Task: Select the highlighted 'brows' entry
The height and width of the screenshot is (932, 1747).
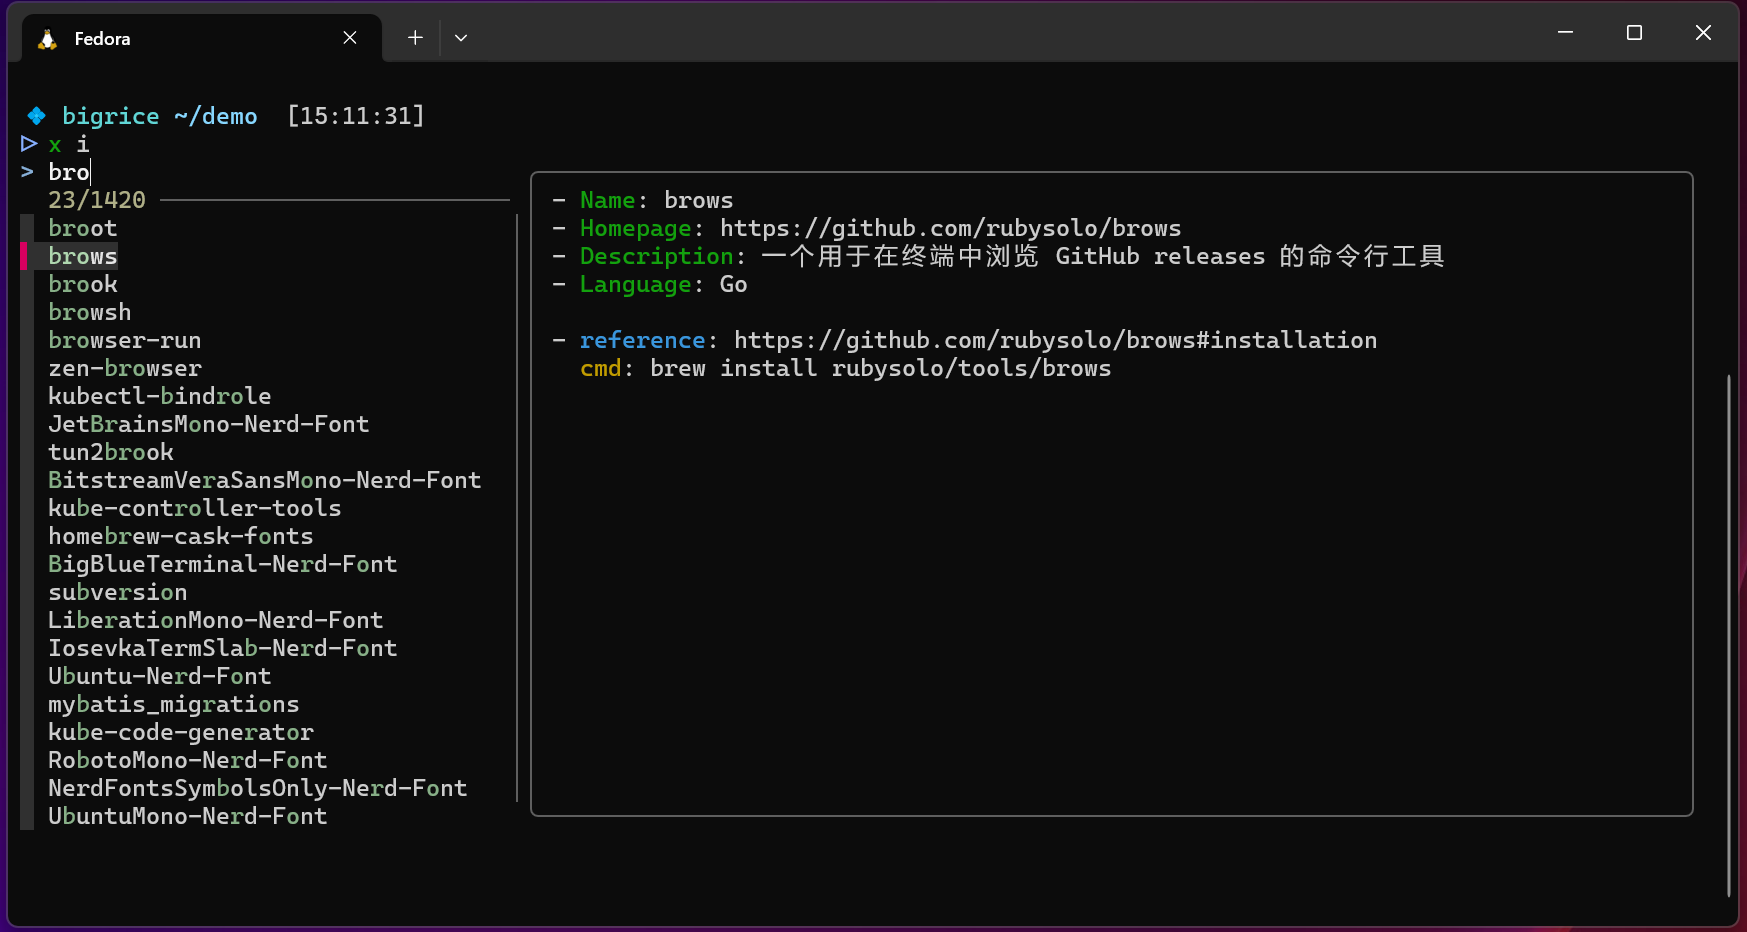Action: click(x=83, y=256)
